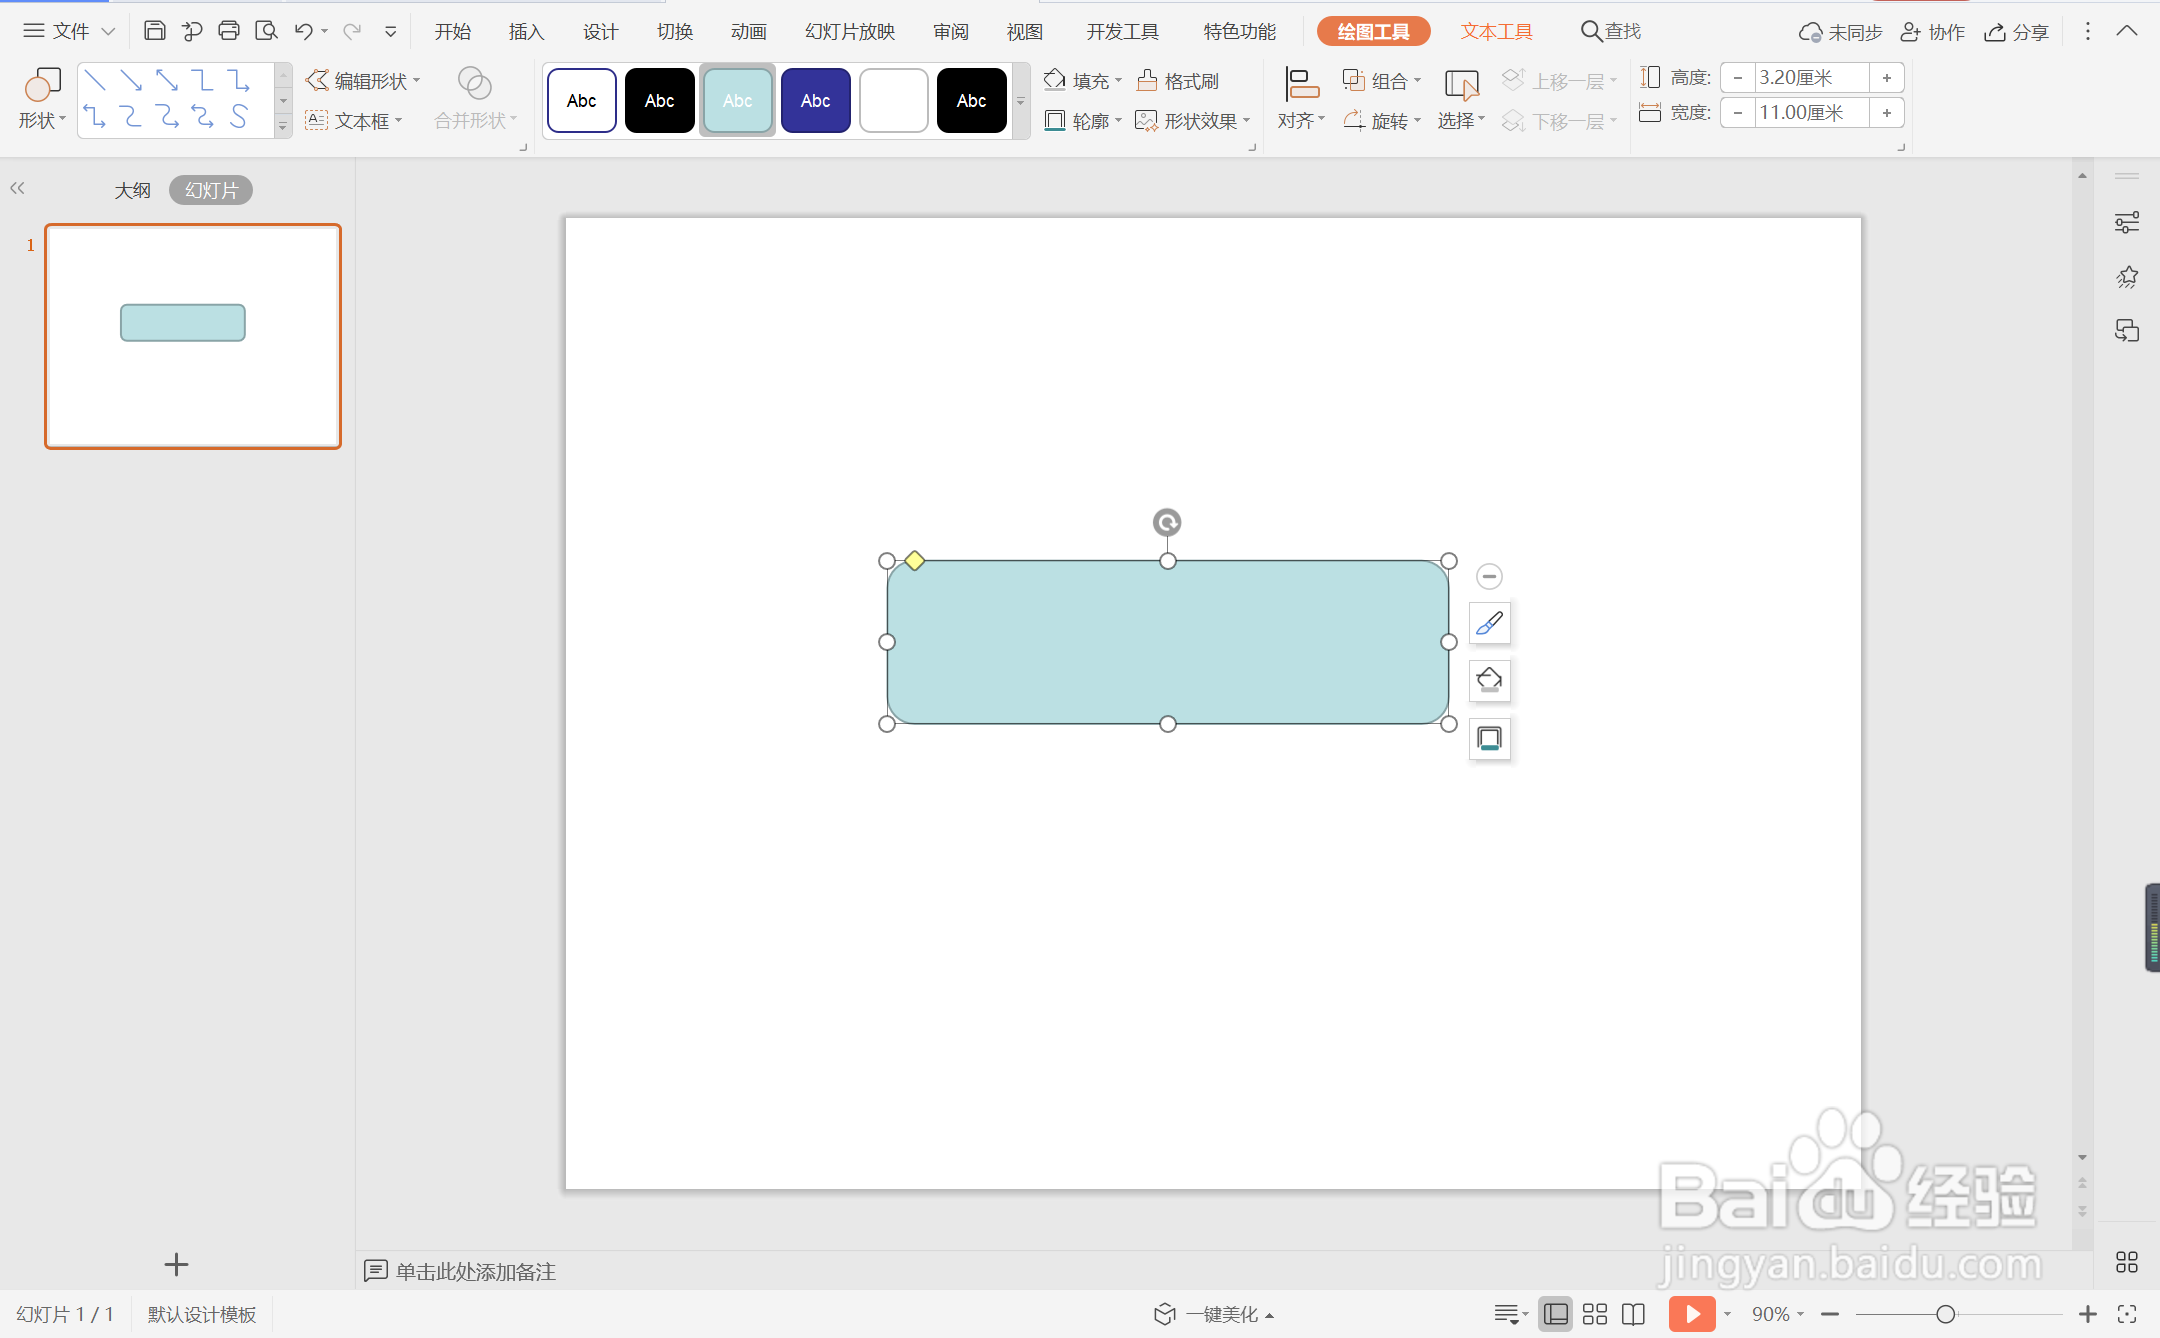Switch to the 大纲 outline tab
The height and width of the screenshot is (1338, 2160).
(132, 190)
